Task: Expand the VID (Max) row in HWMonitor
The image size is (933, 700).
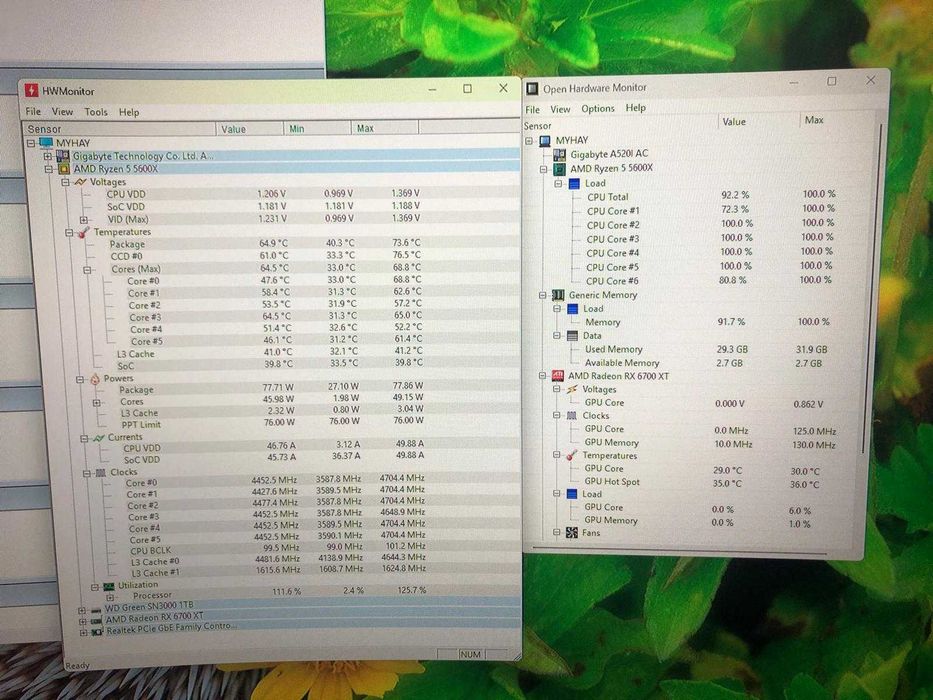Action: (83, 220)
